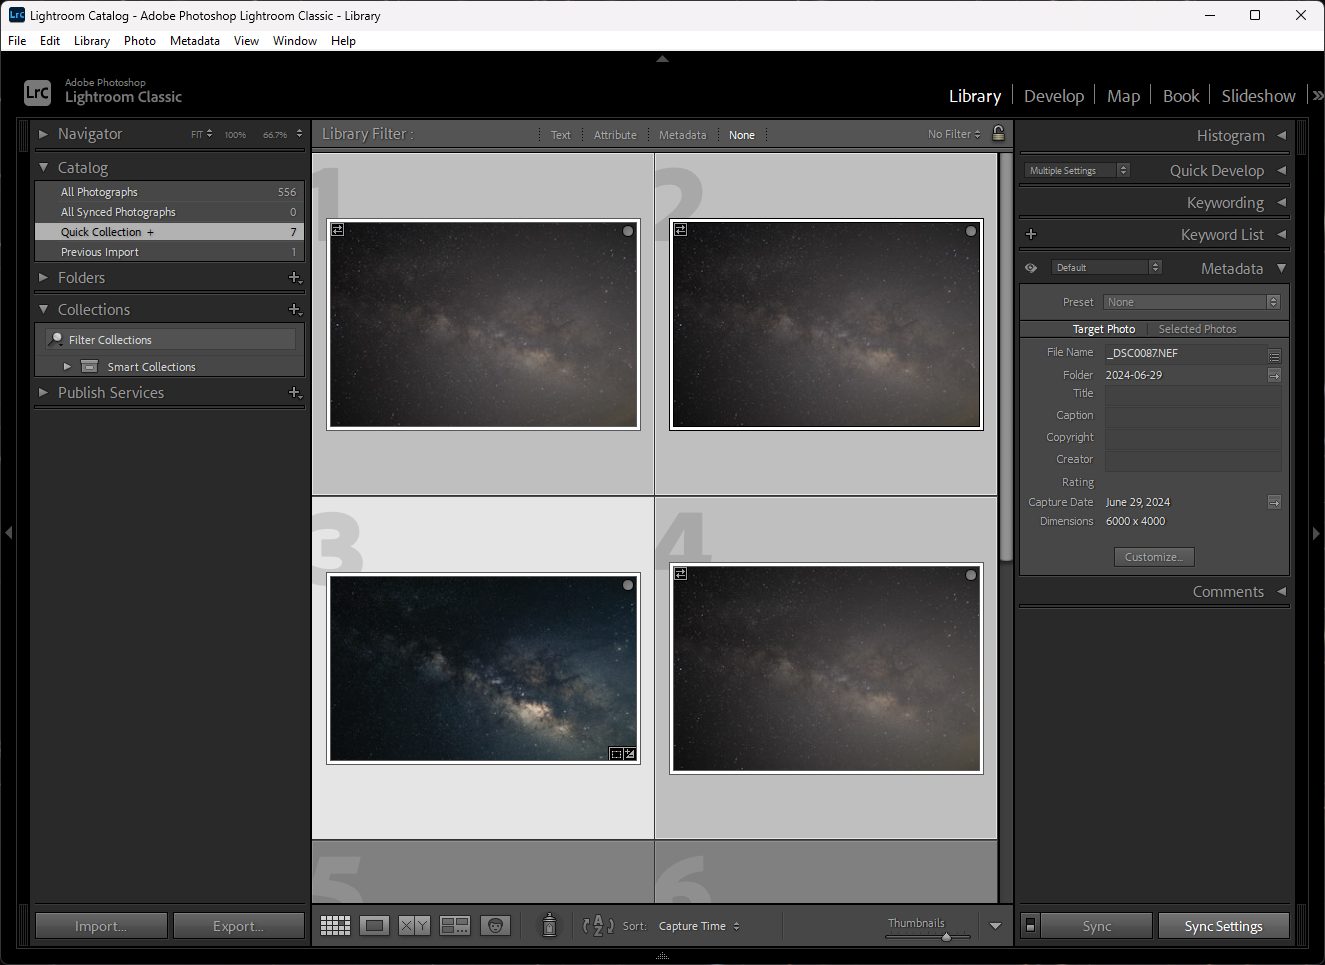Switch to Loupe view icon

click(375, 926)
